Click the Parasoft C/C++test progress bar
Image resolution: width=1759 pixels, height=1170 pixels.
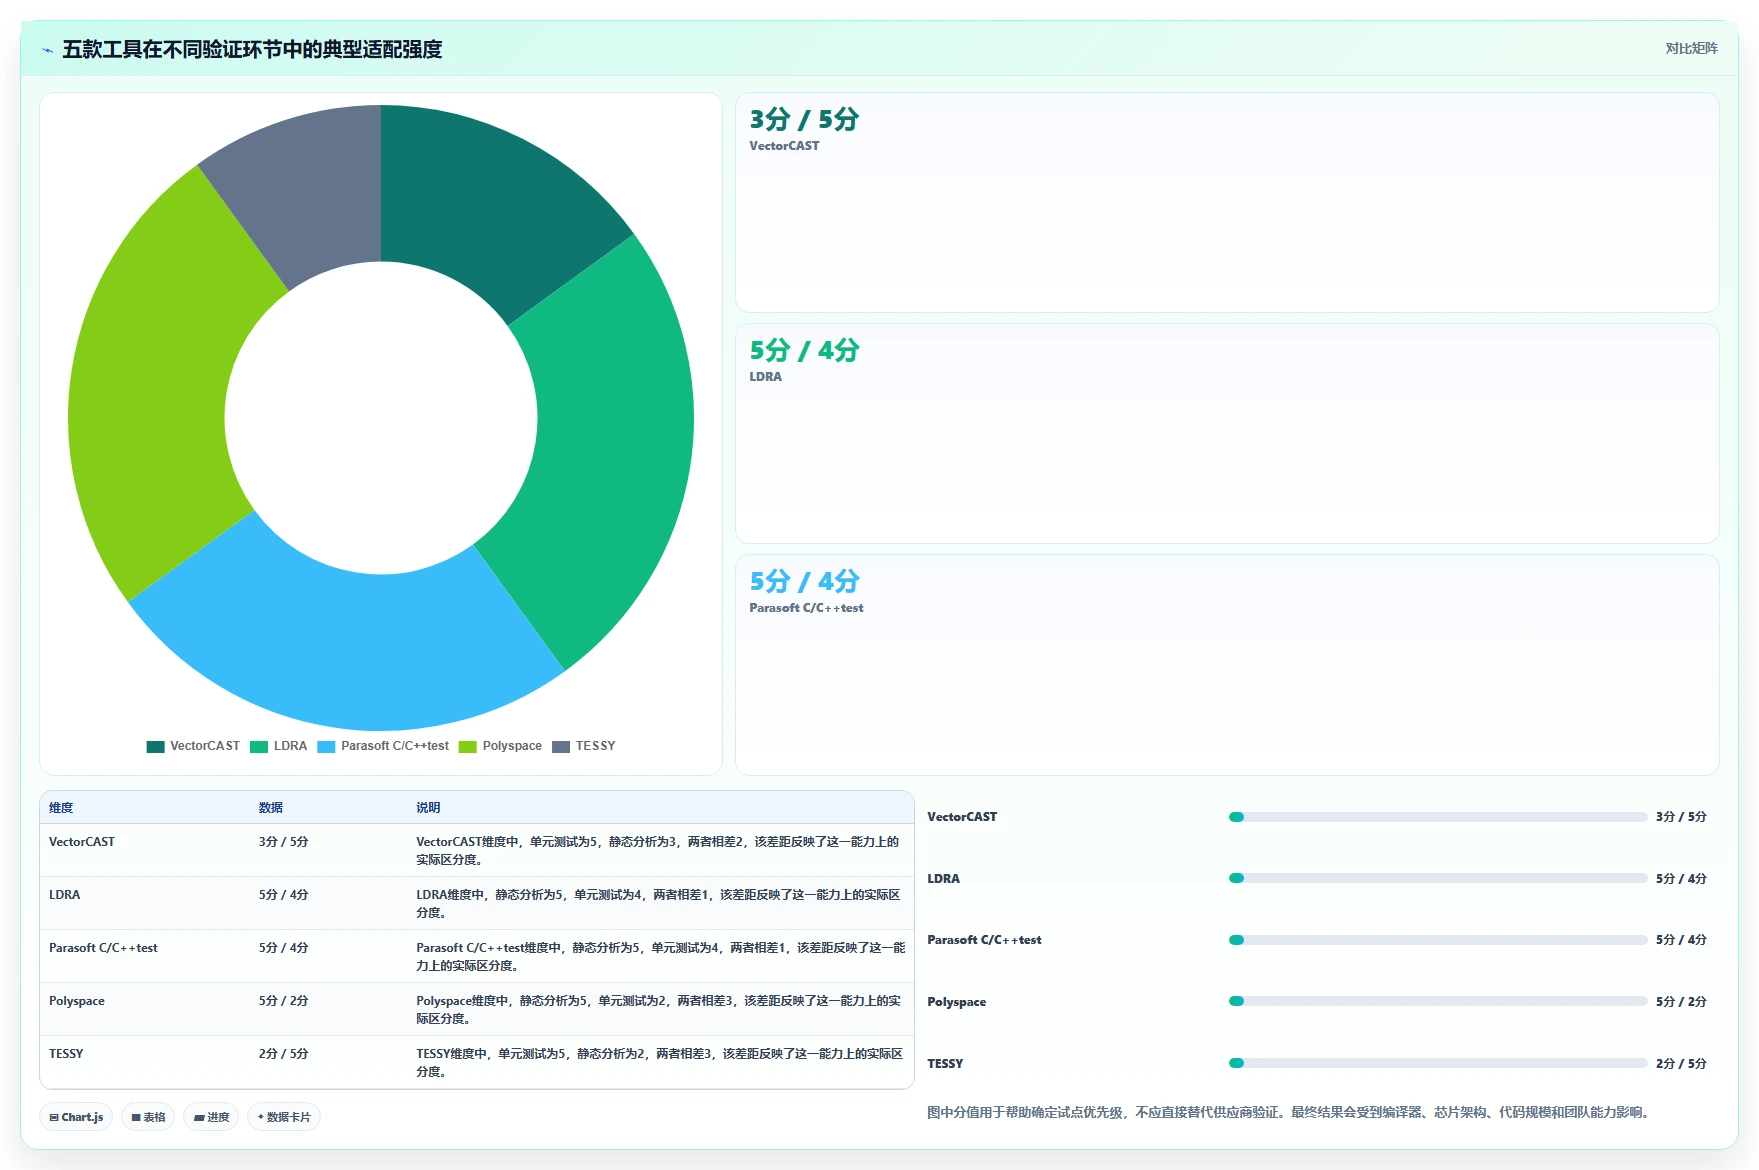pos(1438,940)
